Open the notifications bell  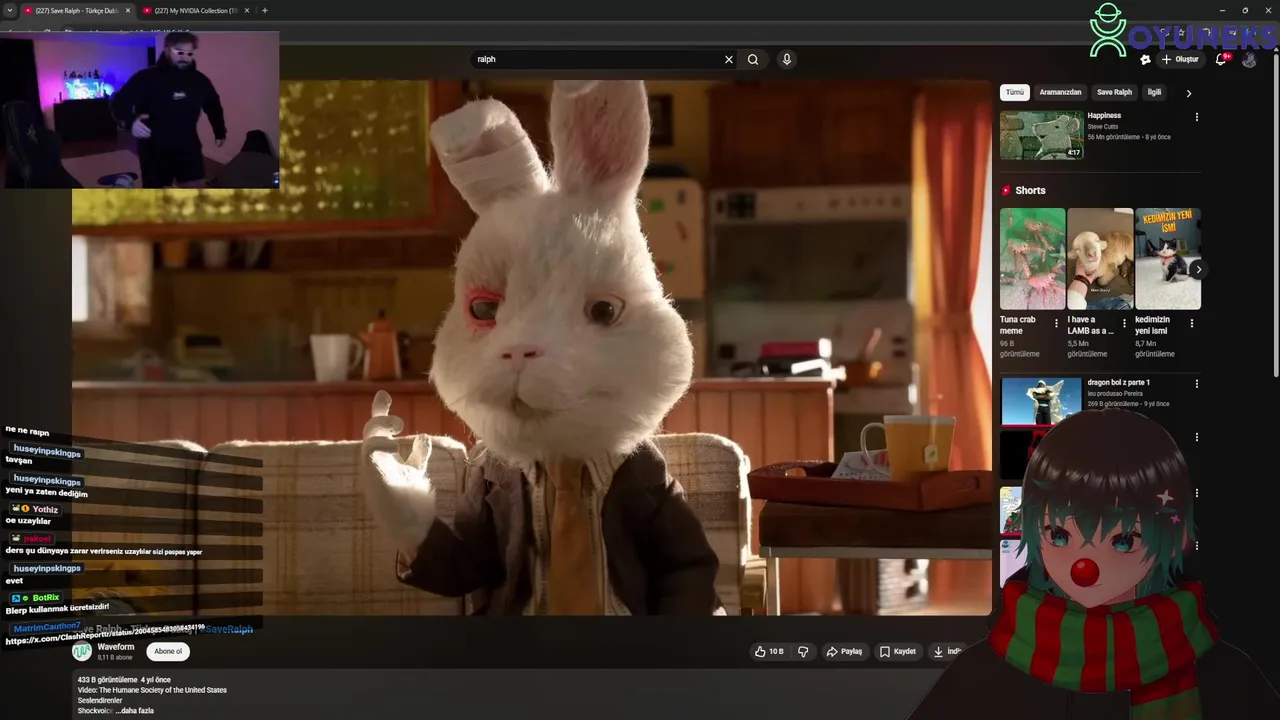[x=1221, y=60]
